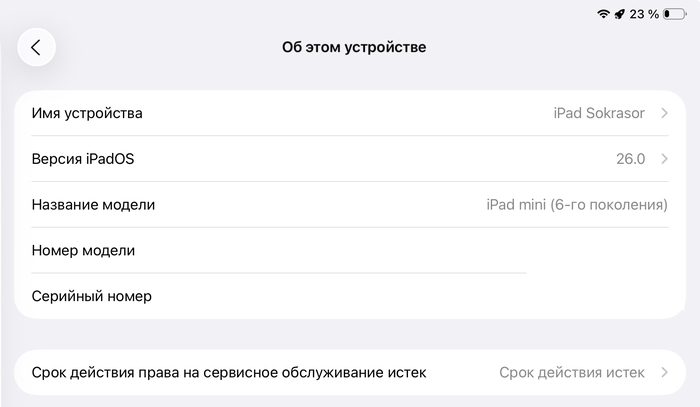Click the 23 % battery percentage
700x407 pixels.
coord(644,14)
